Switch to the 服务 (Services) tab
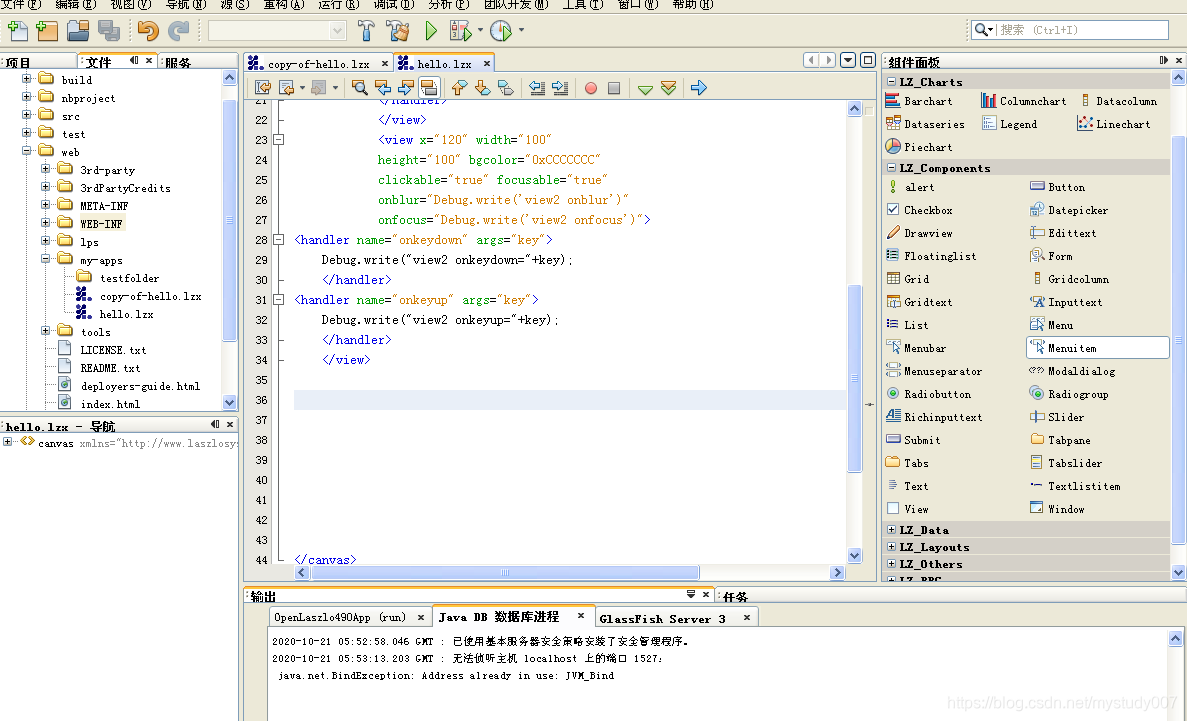This screenshot has height=721, width=1187. click(x=178, y=63)
